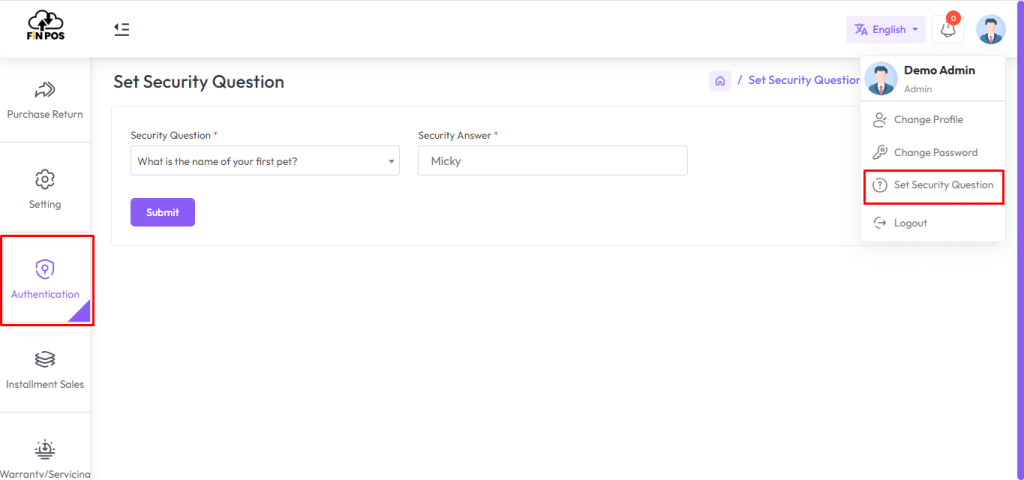This screenshot has width=1024, height=480.
Task: Click the Demo Admin name in the menu
Action: pos(939,70)
